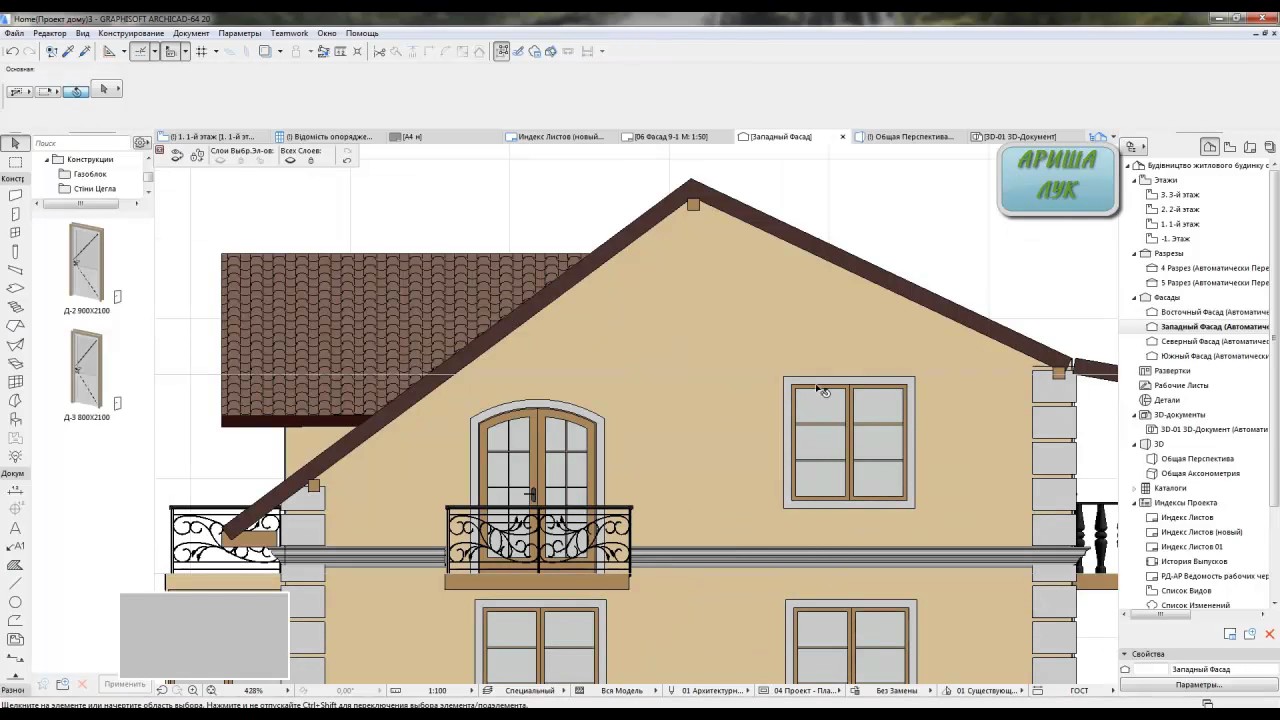Select the Arrow selection tool in toolbox
The image size is (1280, 720).
pos(15,144)
